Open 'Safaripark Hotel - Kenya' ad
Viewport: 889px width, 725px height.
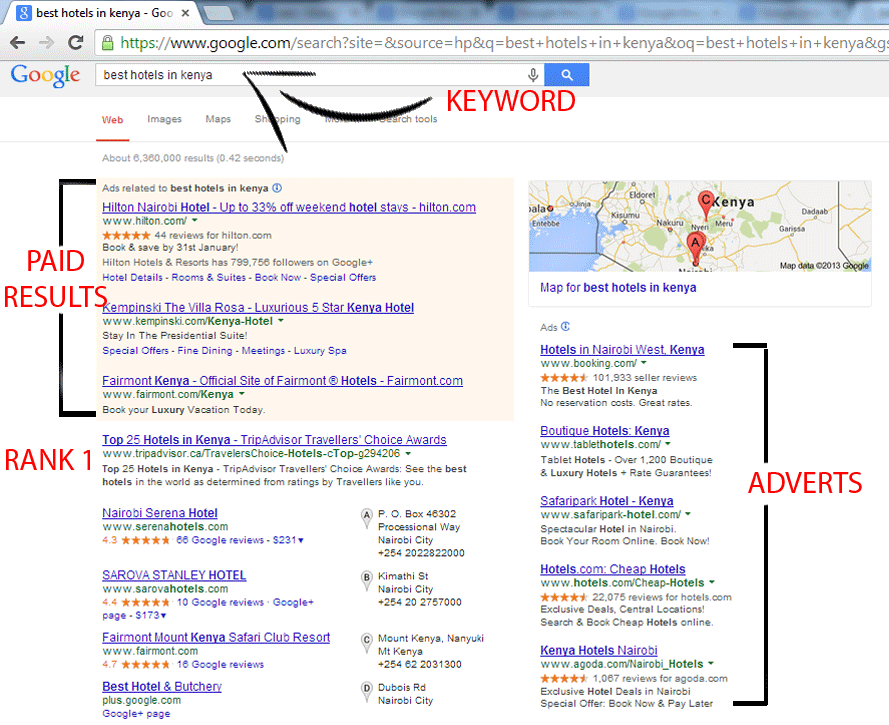pyautogui.click(x=607, y=501)
